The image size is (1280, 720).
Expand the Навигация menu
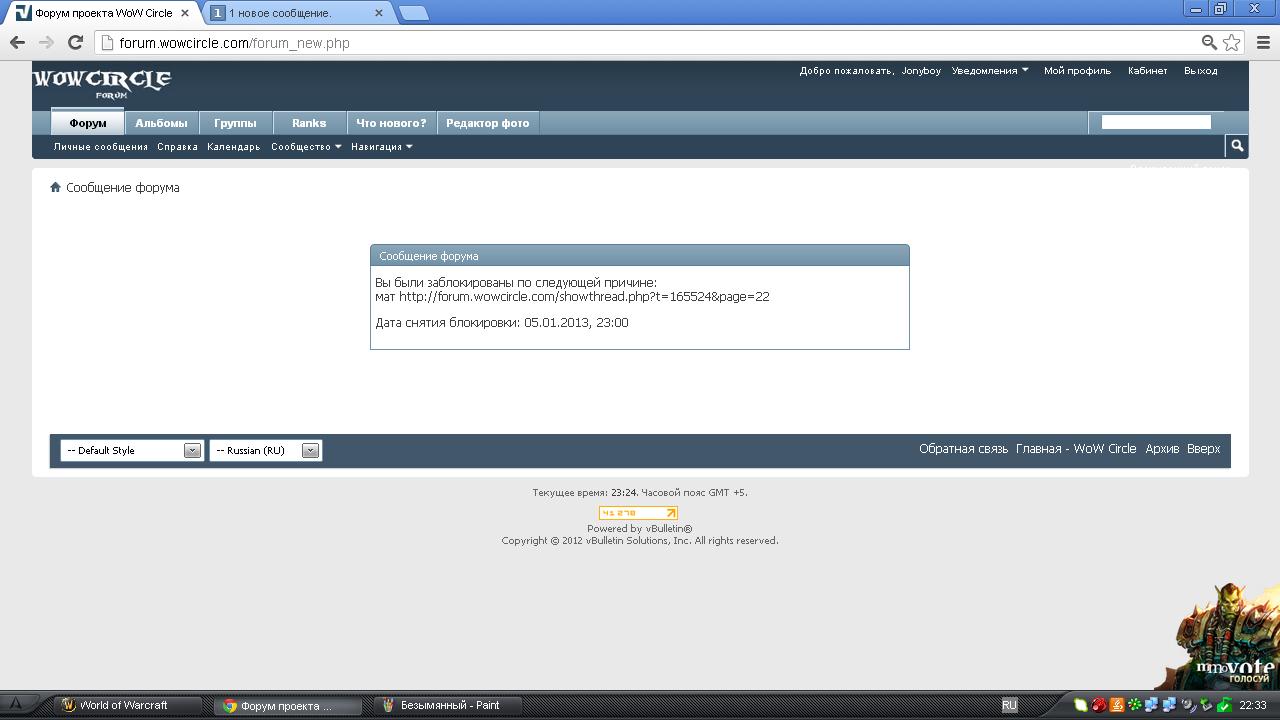381,147
